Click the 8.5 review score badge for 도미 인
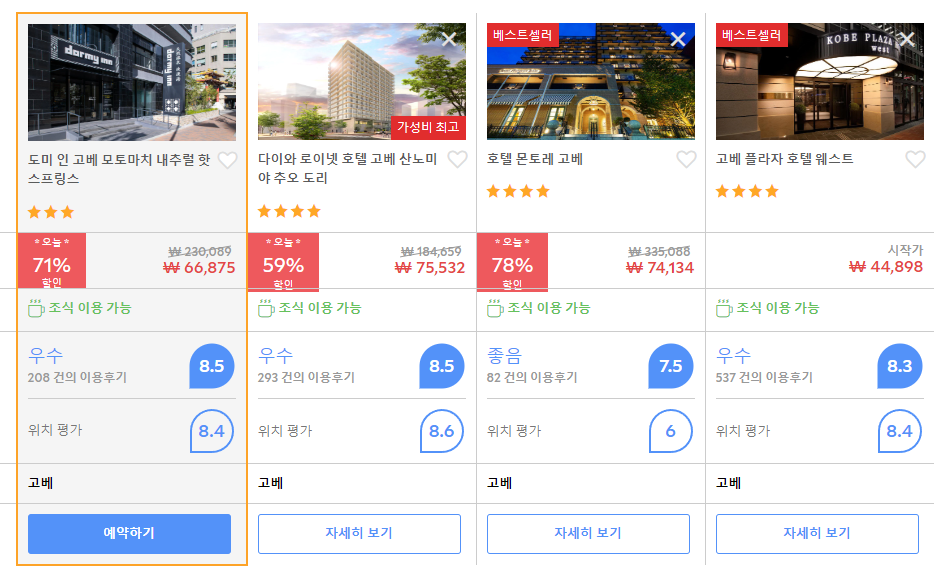 click(x=212, y=366)
